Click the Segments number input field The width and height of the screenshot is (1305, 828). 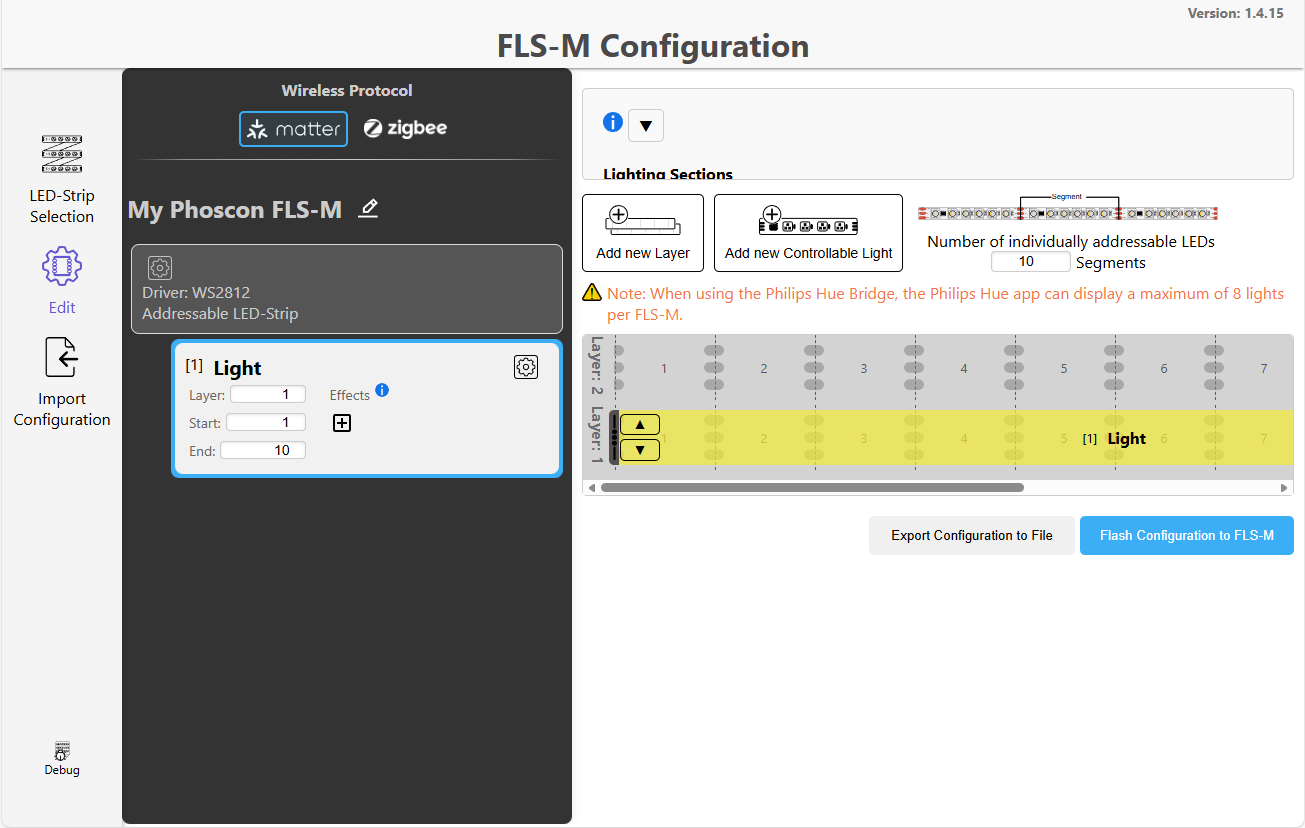(x=1030, y=262)
